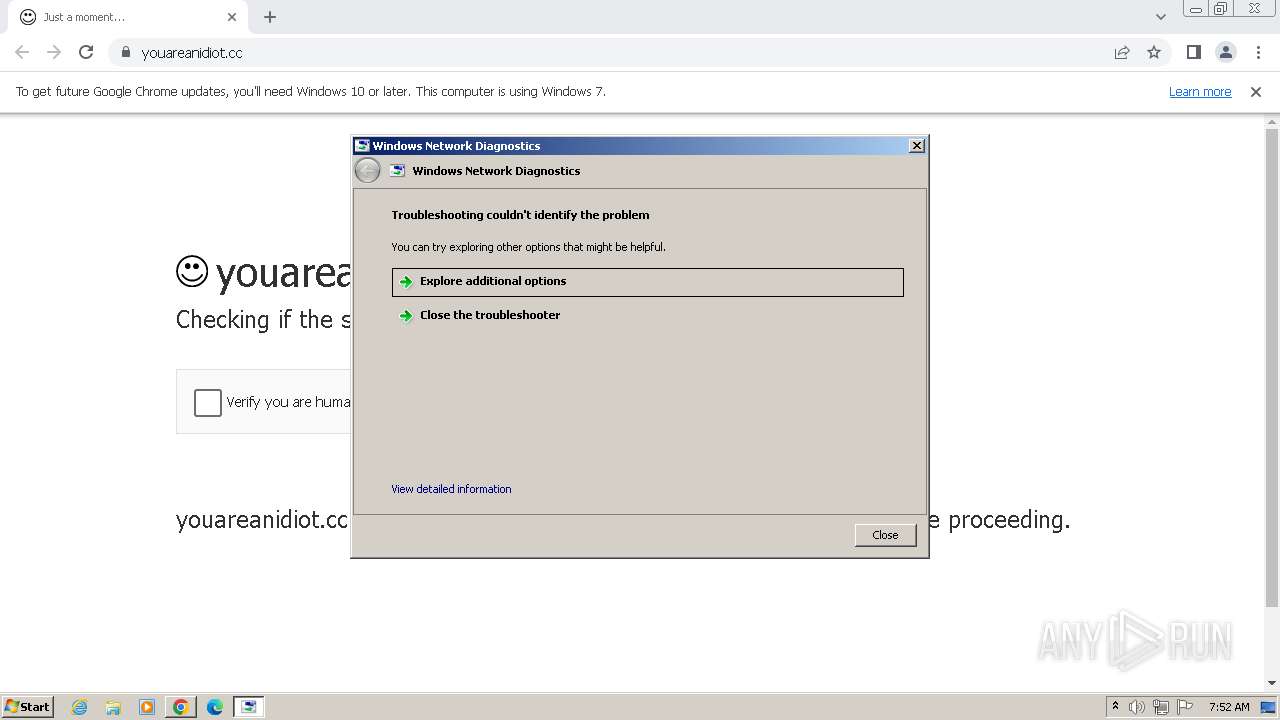Open Windows Media Player from taskbar
1280x720 pixels.
click(x=147, y=707)
